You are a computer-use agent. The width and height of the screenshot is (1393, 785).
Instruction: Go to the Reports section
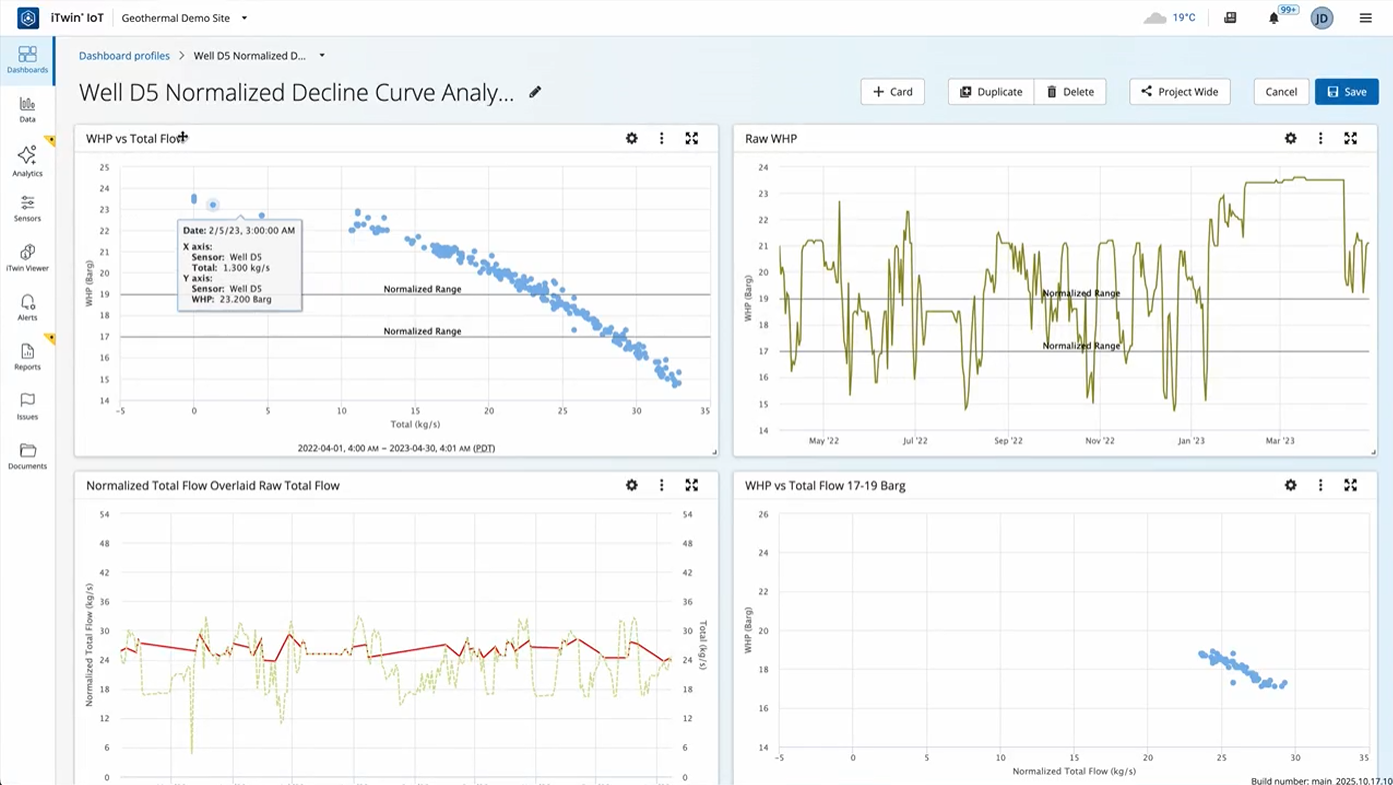click(x=27, y=356)
